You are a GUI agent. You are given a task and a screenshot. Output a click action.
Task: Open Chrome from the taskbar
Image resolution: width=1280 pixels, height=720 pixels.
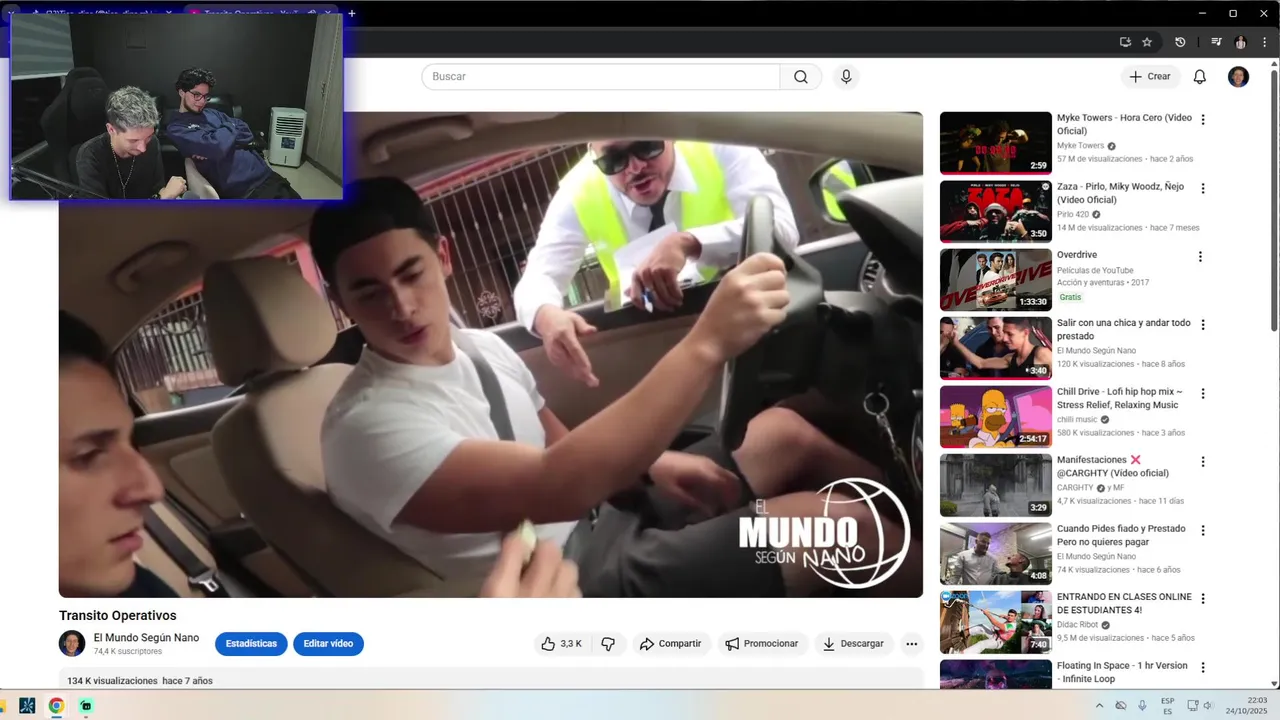pyautogui.click(x=56, y=705)
